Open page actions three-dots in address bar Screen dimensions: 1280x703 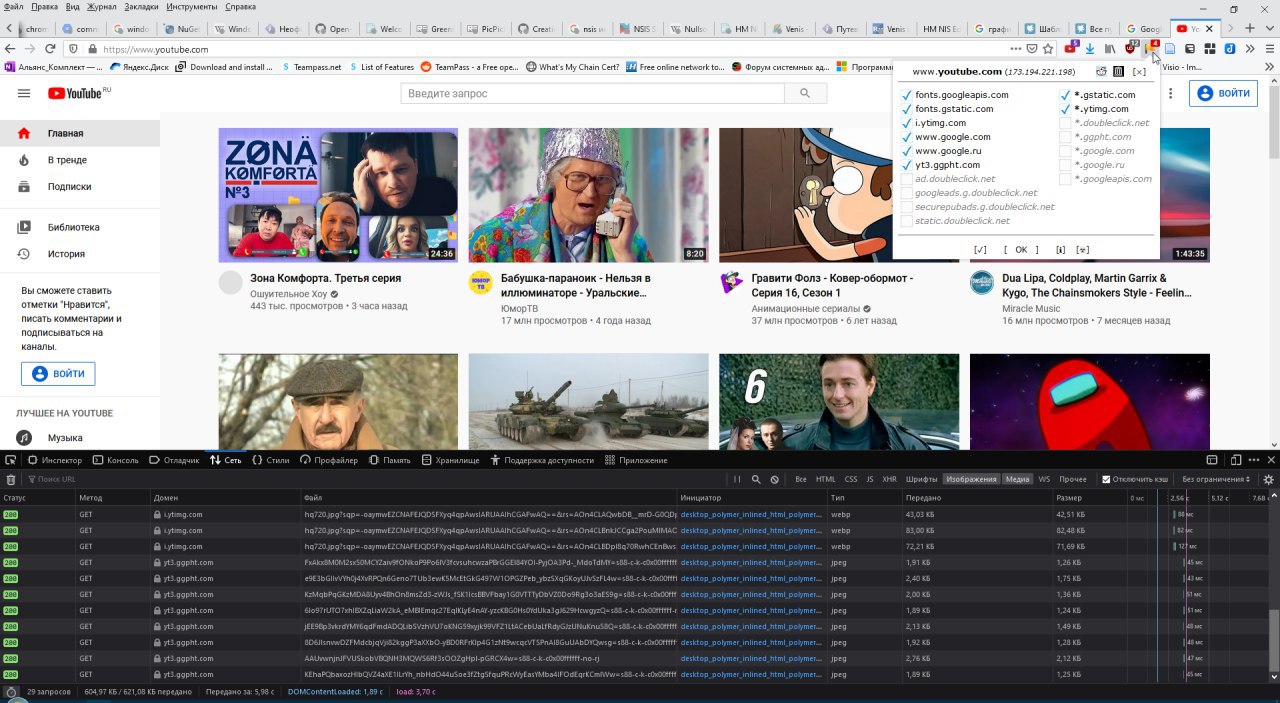[1016, 48]
